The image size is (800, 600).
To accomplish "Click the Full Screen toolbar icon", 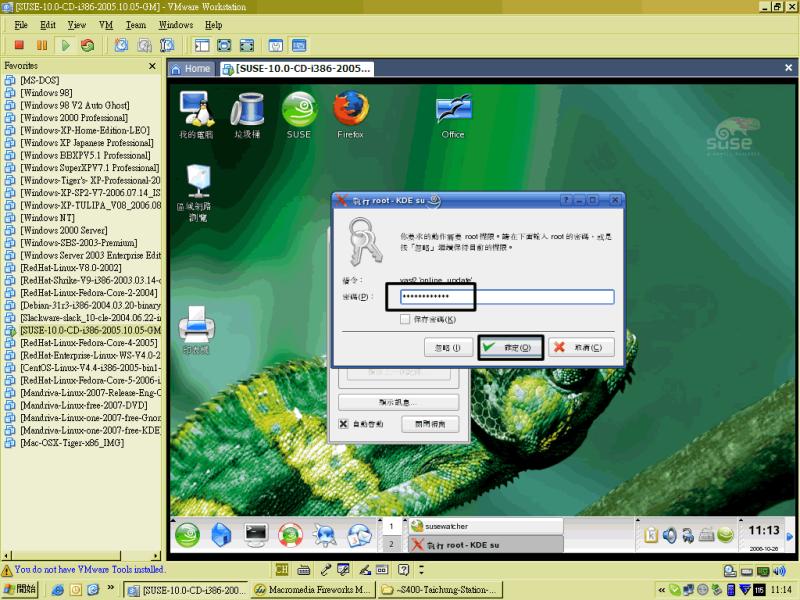I will pyautogui.click(x=224, y=45).
